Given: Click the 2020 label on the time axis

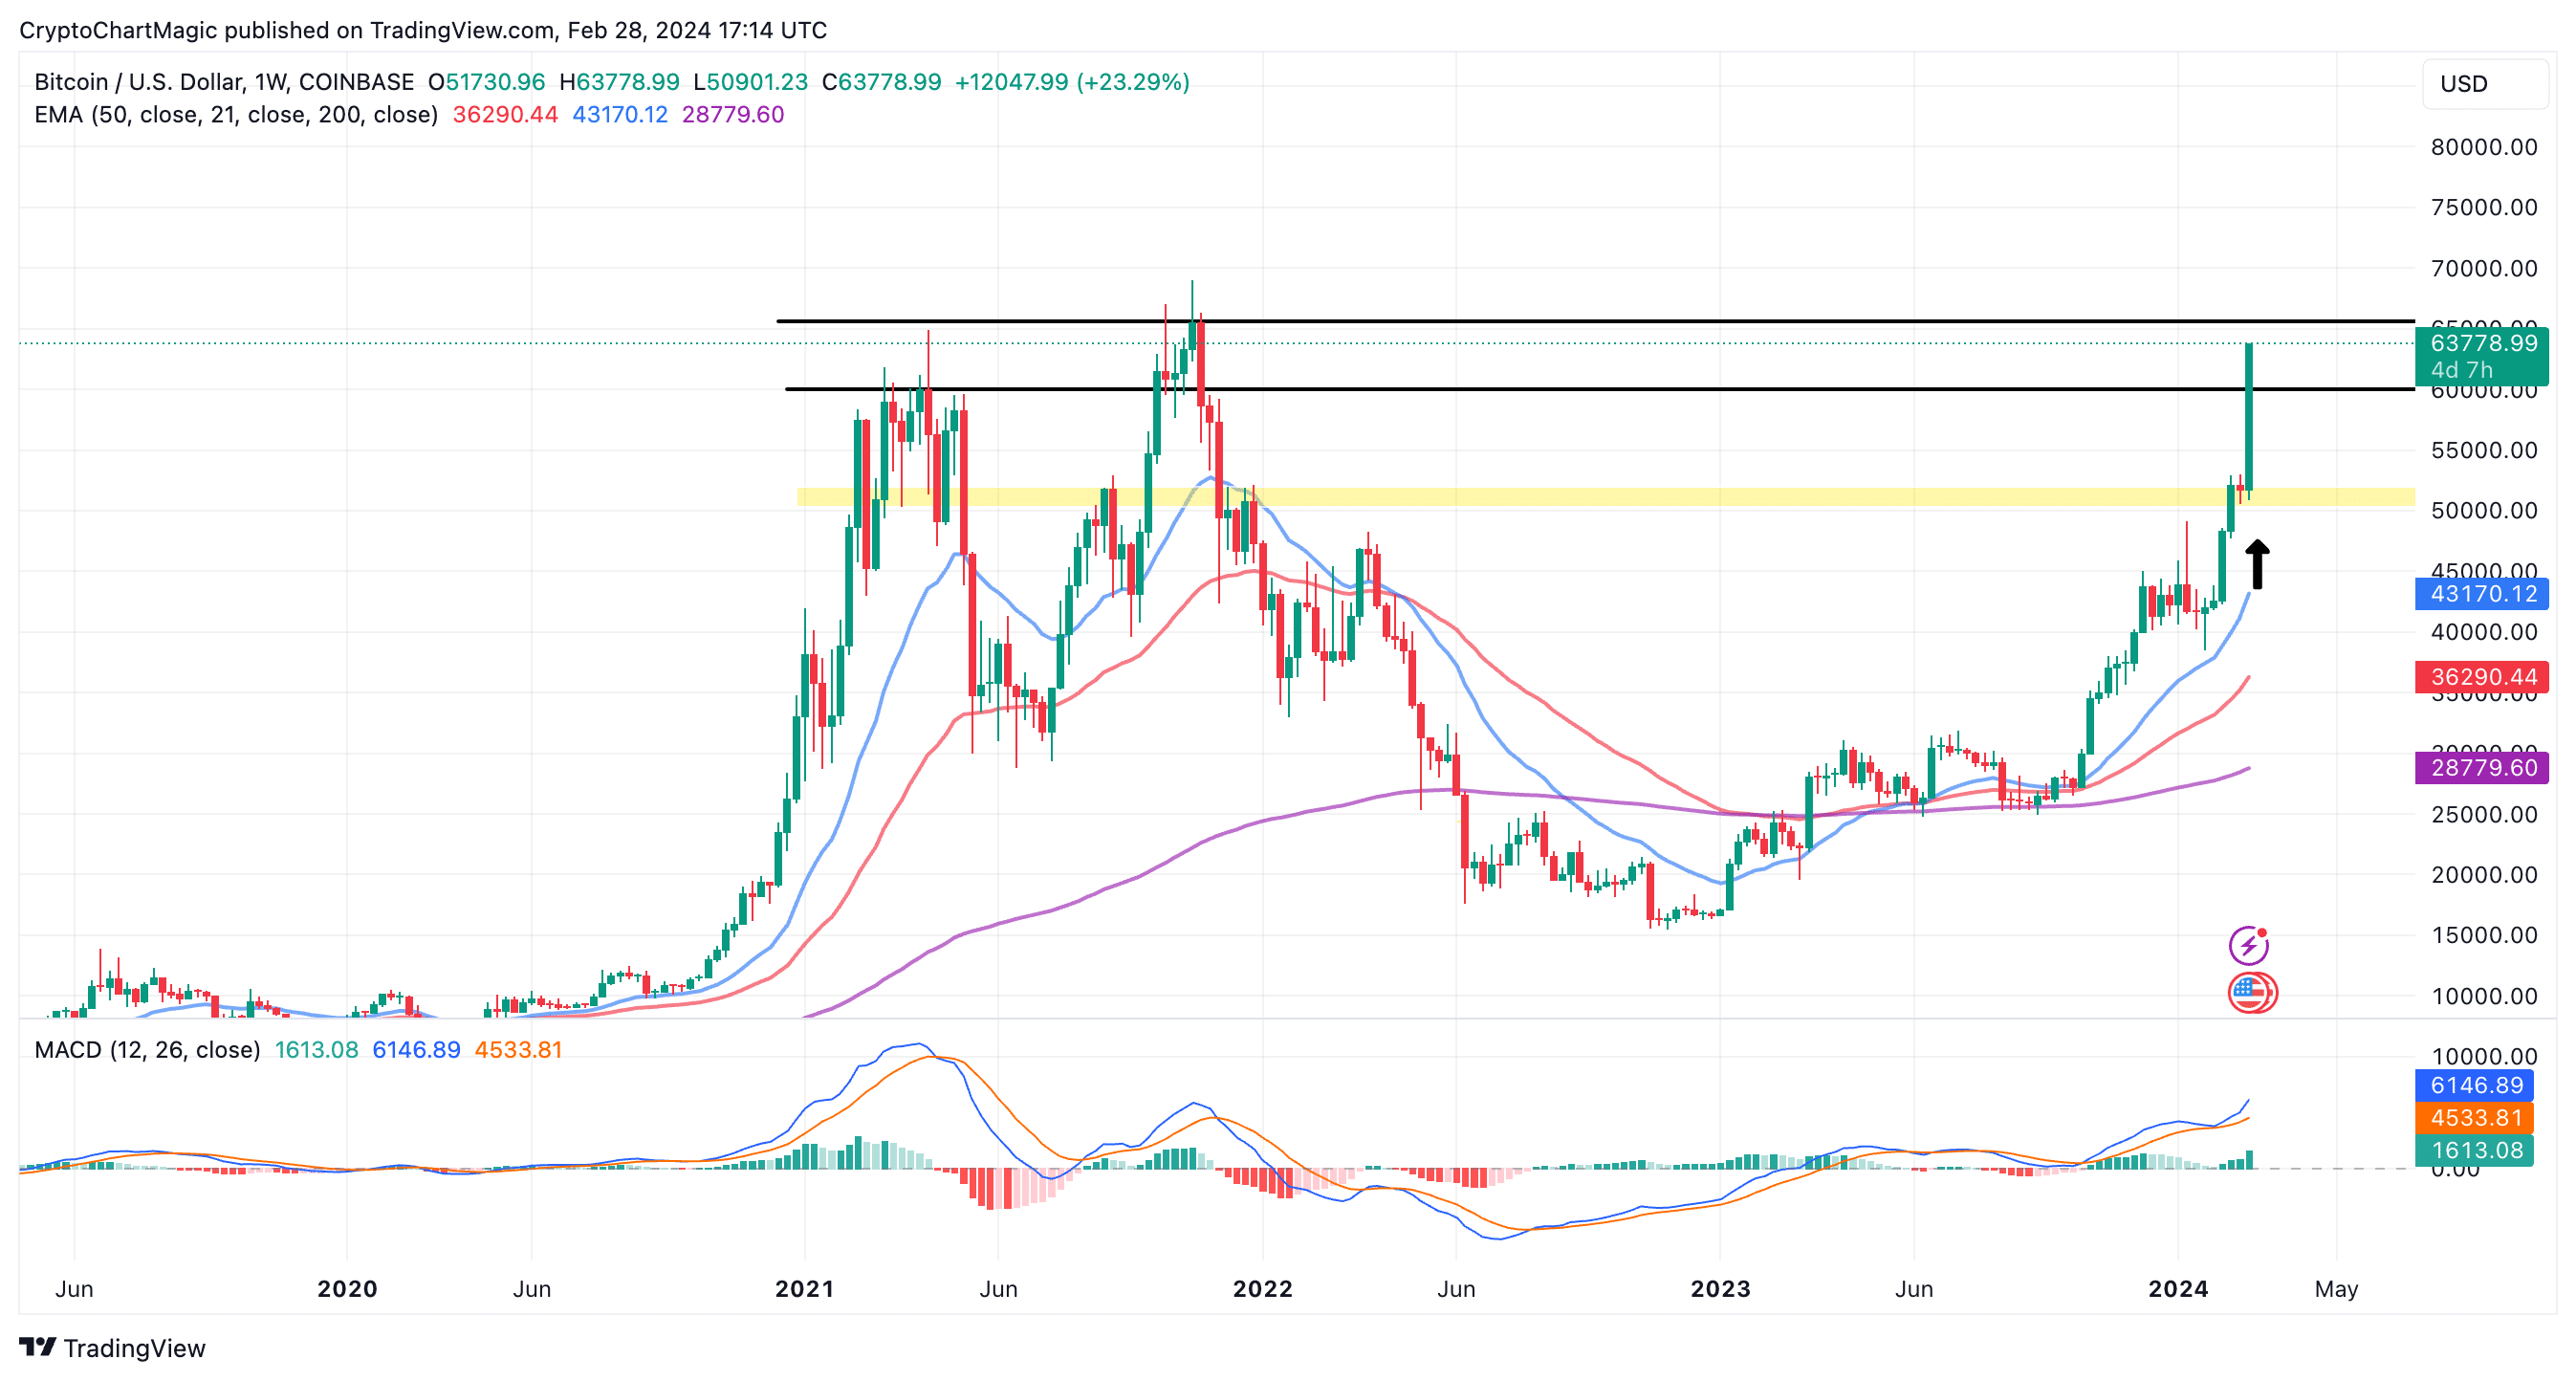Looking at the screenshot, I should 347,1289.
